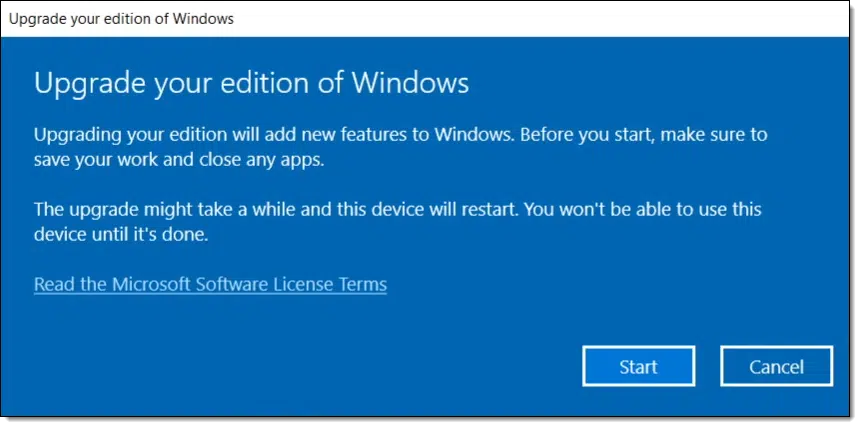Click the word 'Windows' in the large heading
The height and width of the screenshot is (427, 860).
[410, 83]
